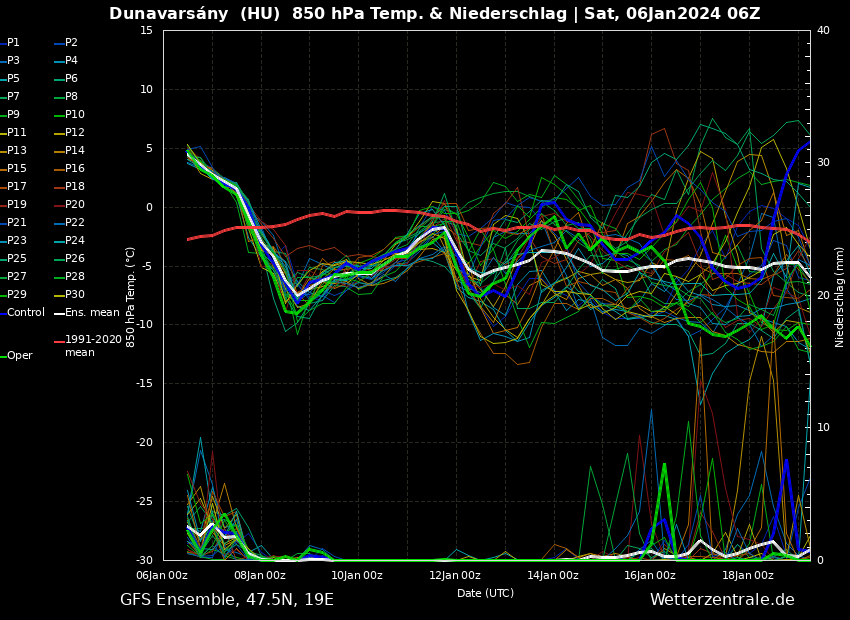Click the Control legend entry
The image size is (850, 620).
tap(25, 313)
